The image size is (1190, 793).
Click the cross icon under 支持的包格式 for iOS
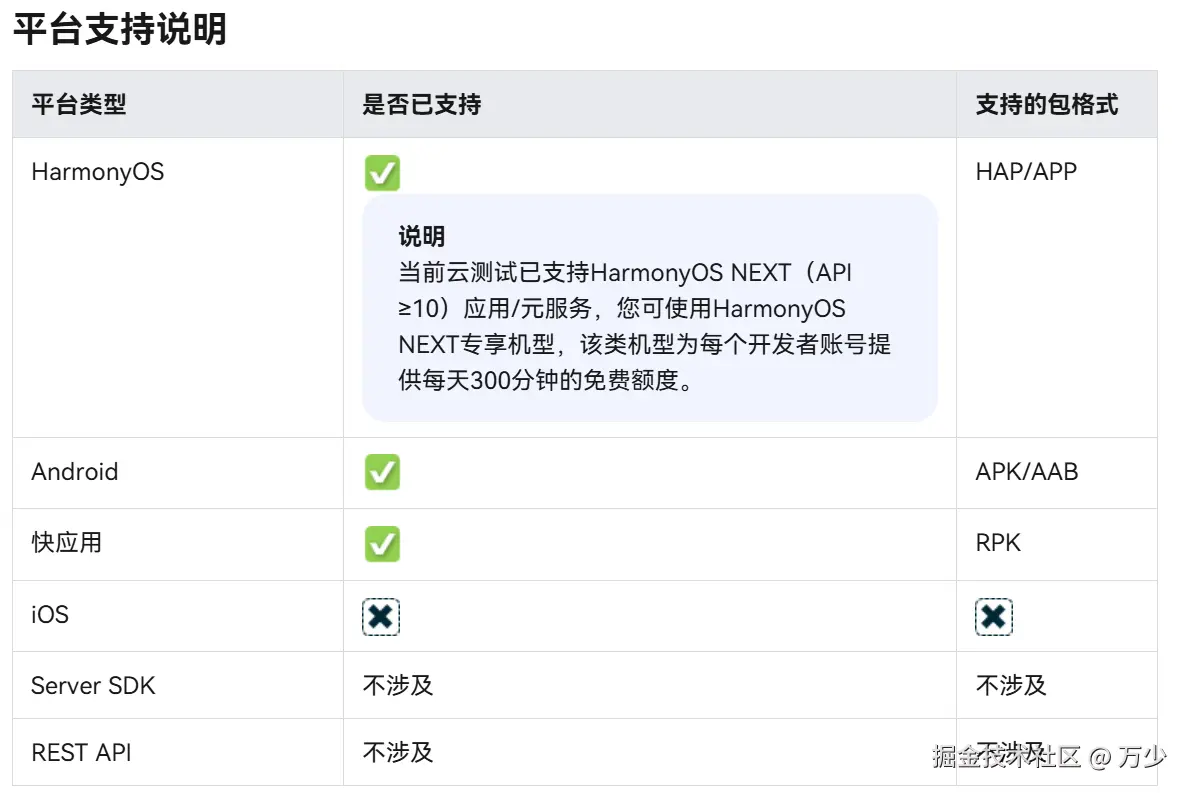[994, 617]
